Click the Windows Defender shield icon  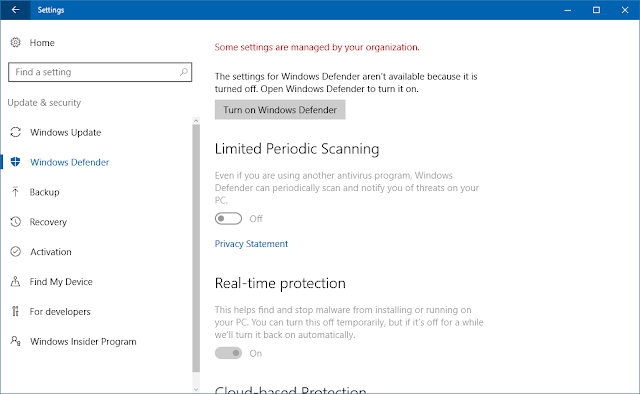click(x=16, y=162)
